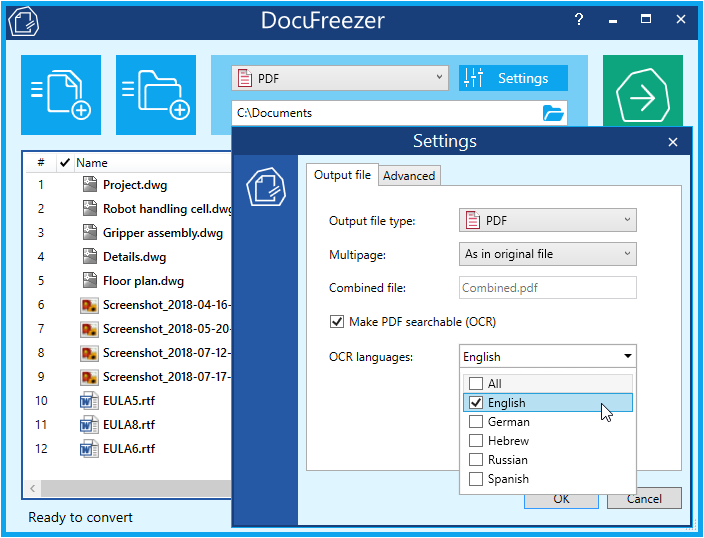Select the Floor plan.dwg file name
Image resolution: width=704 pixels, height=538 pixels.
click(x=144, y=281)
